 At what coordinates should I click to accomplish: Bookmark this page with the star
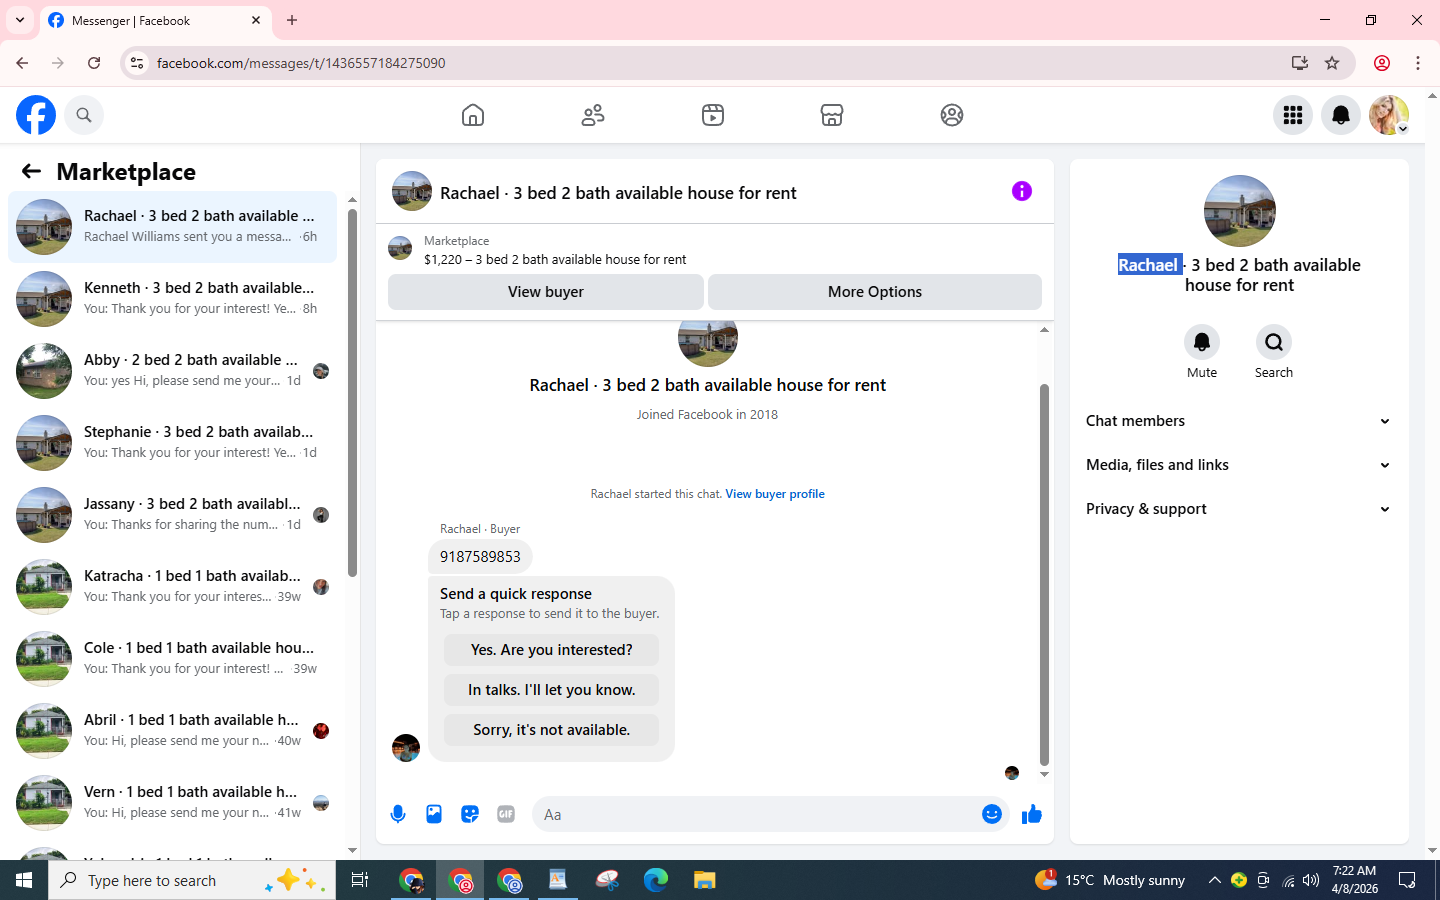[x=1332, y=63]
